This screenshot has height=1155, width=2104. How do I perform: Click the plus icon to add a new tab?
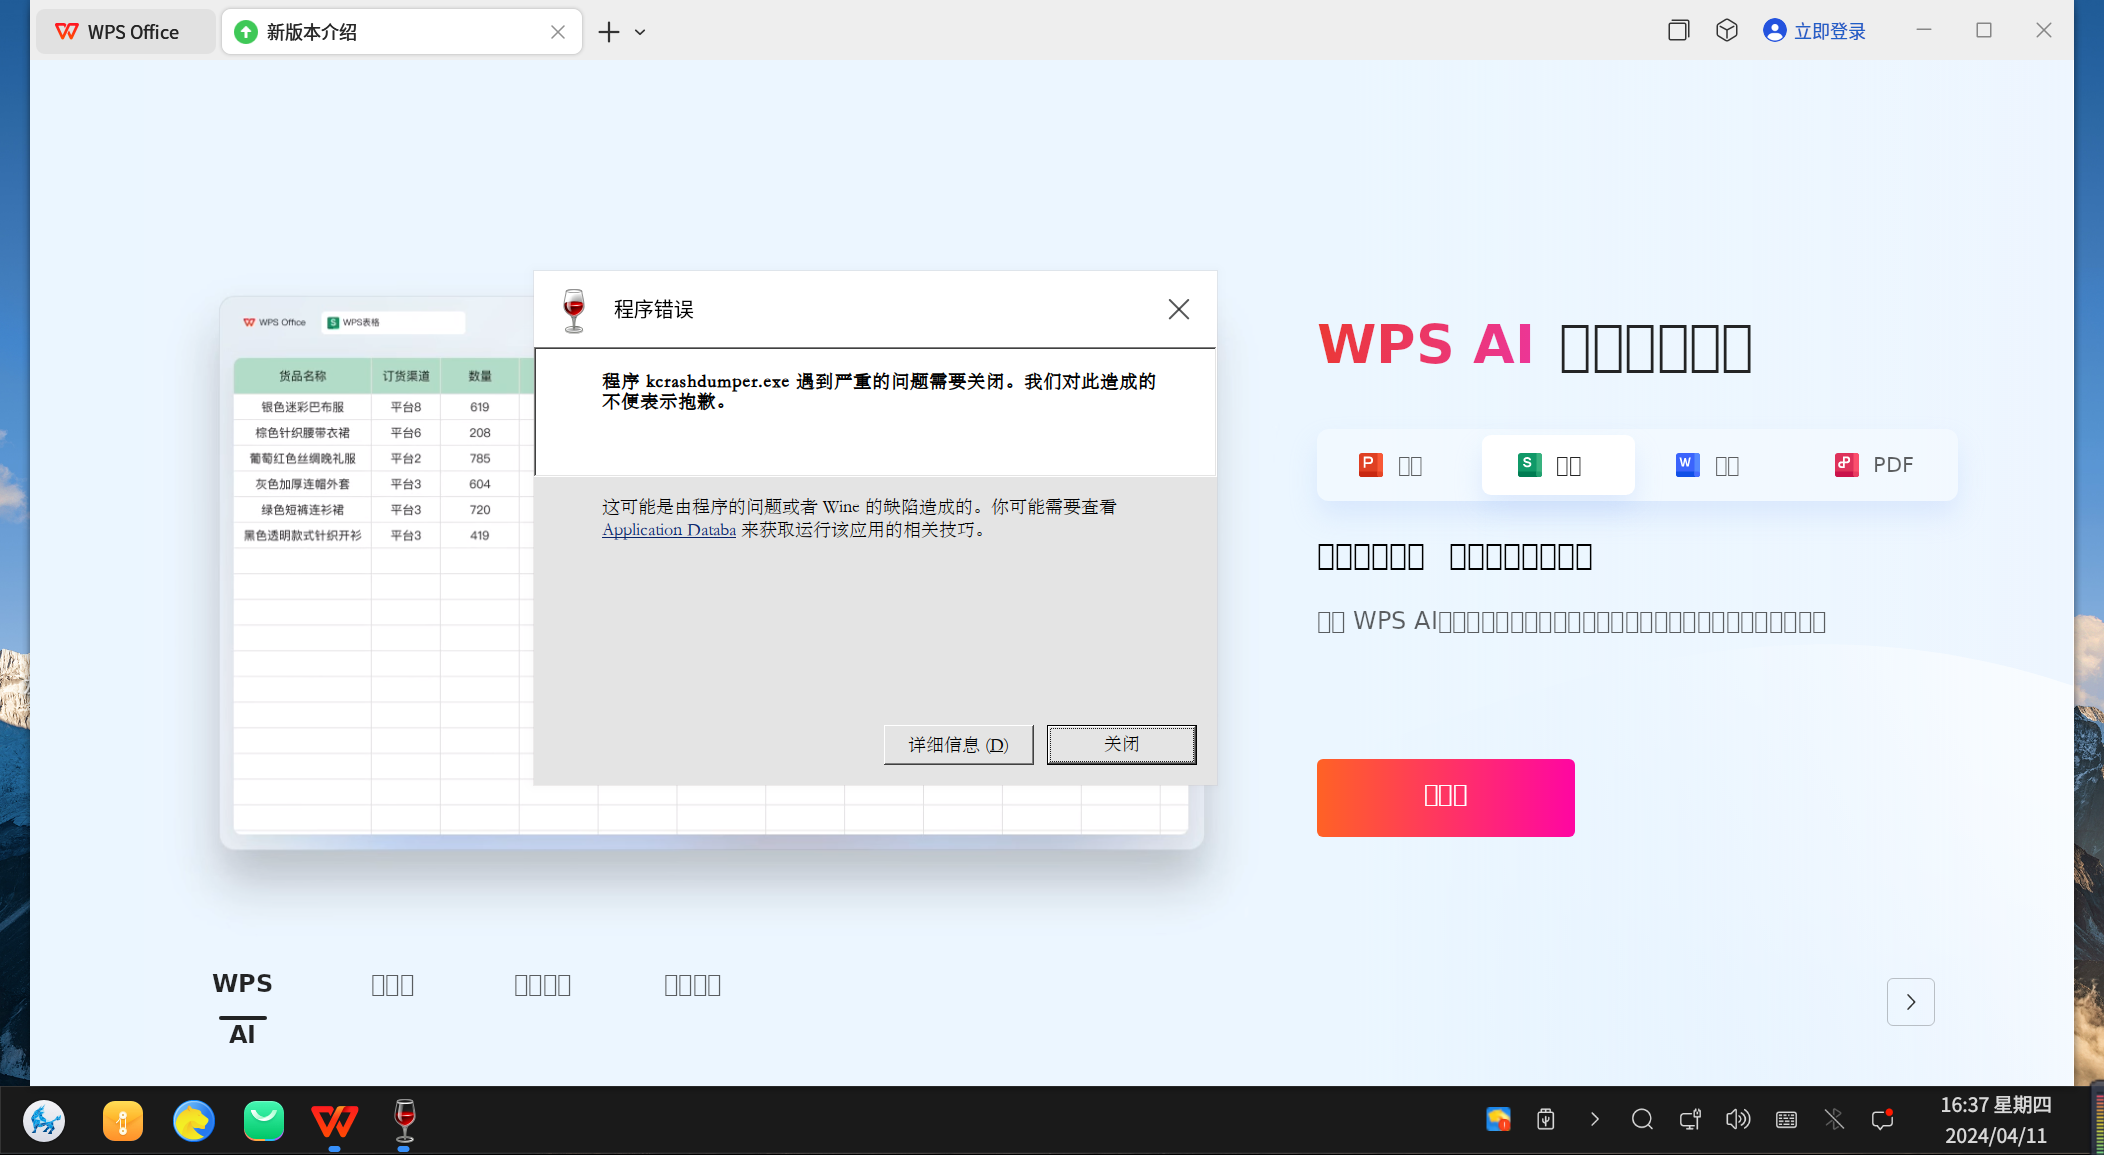608,32
